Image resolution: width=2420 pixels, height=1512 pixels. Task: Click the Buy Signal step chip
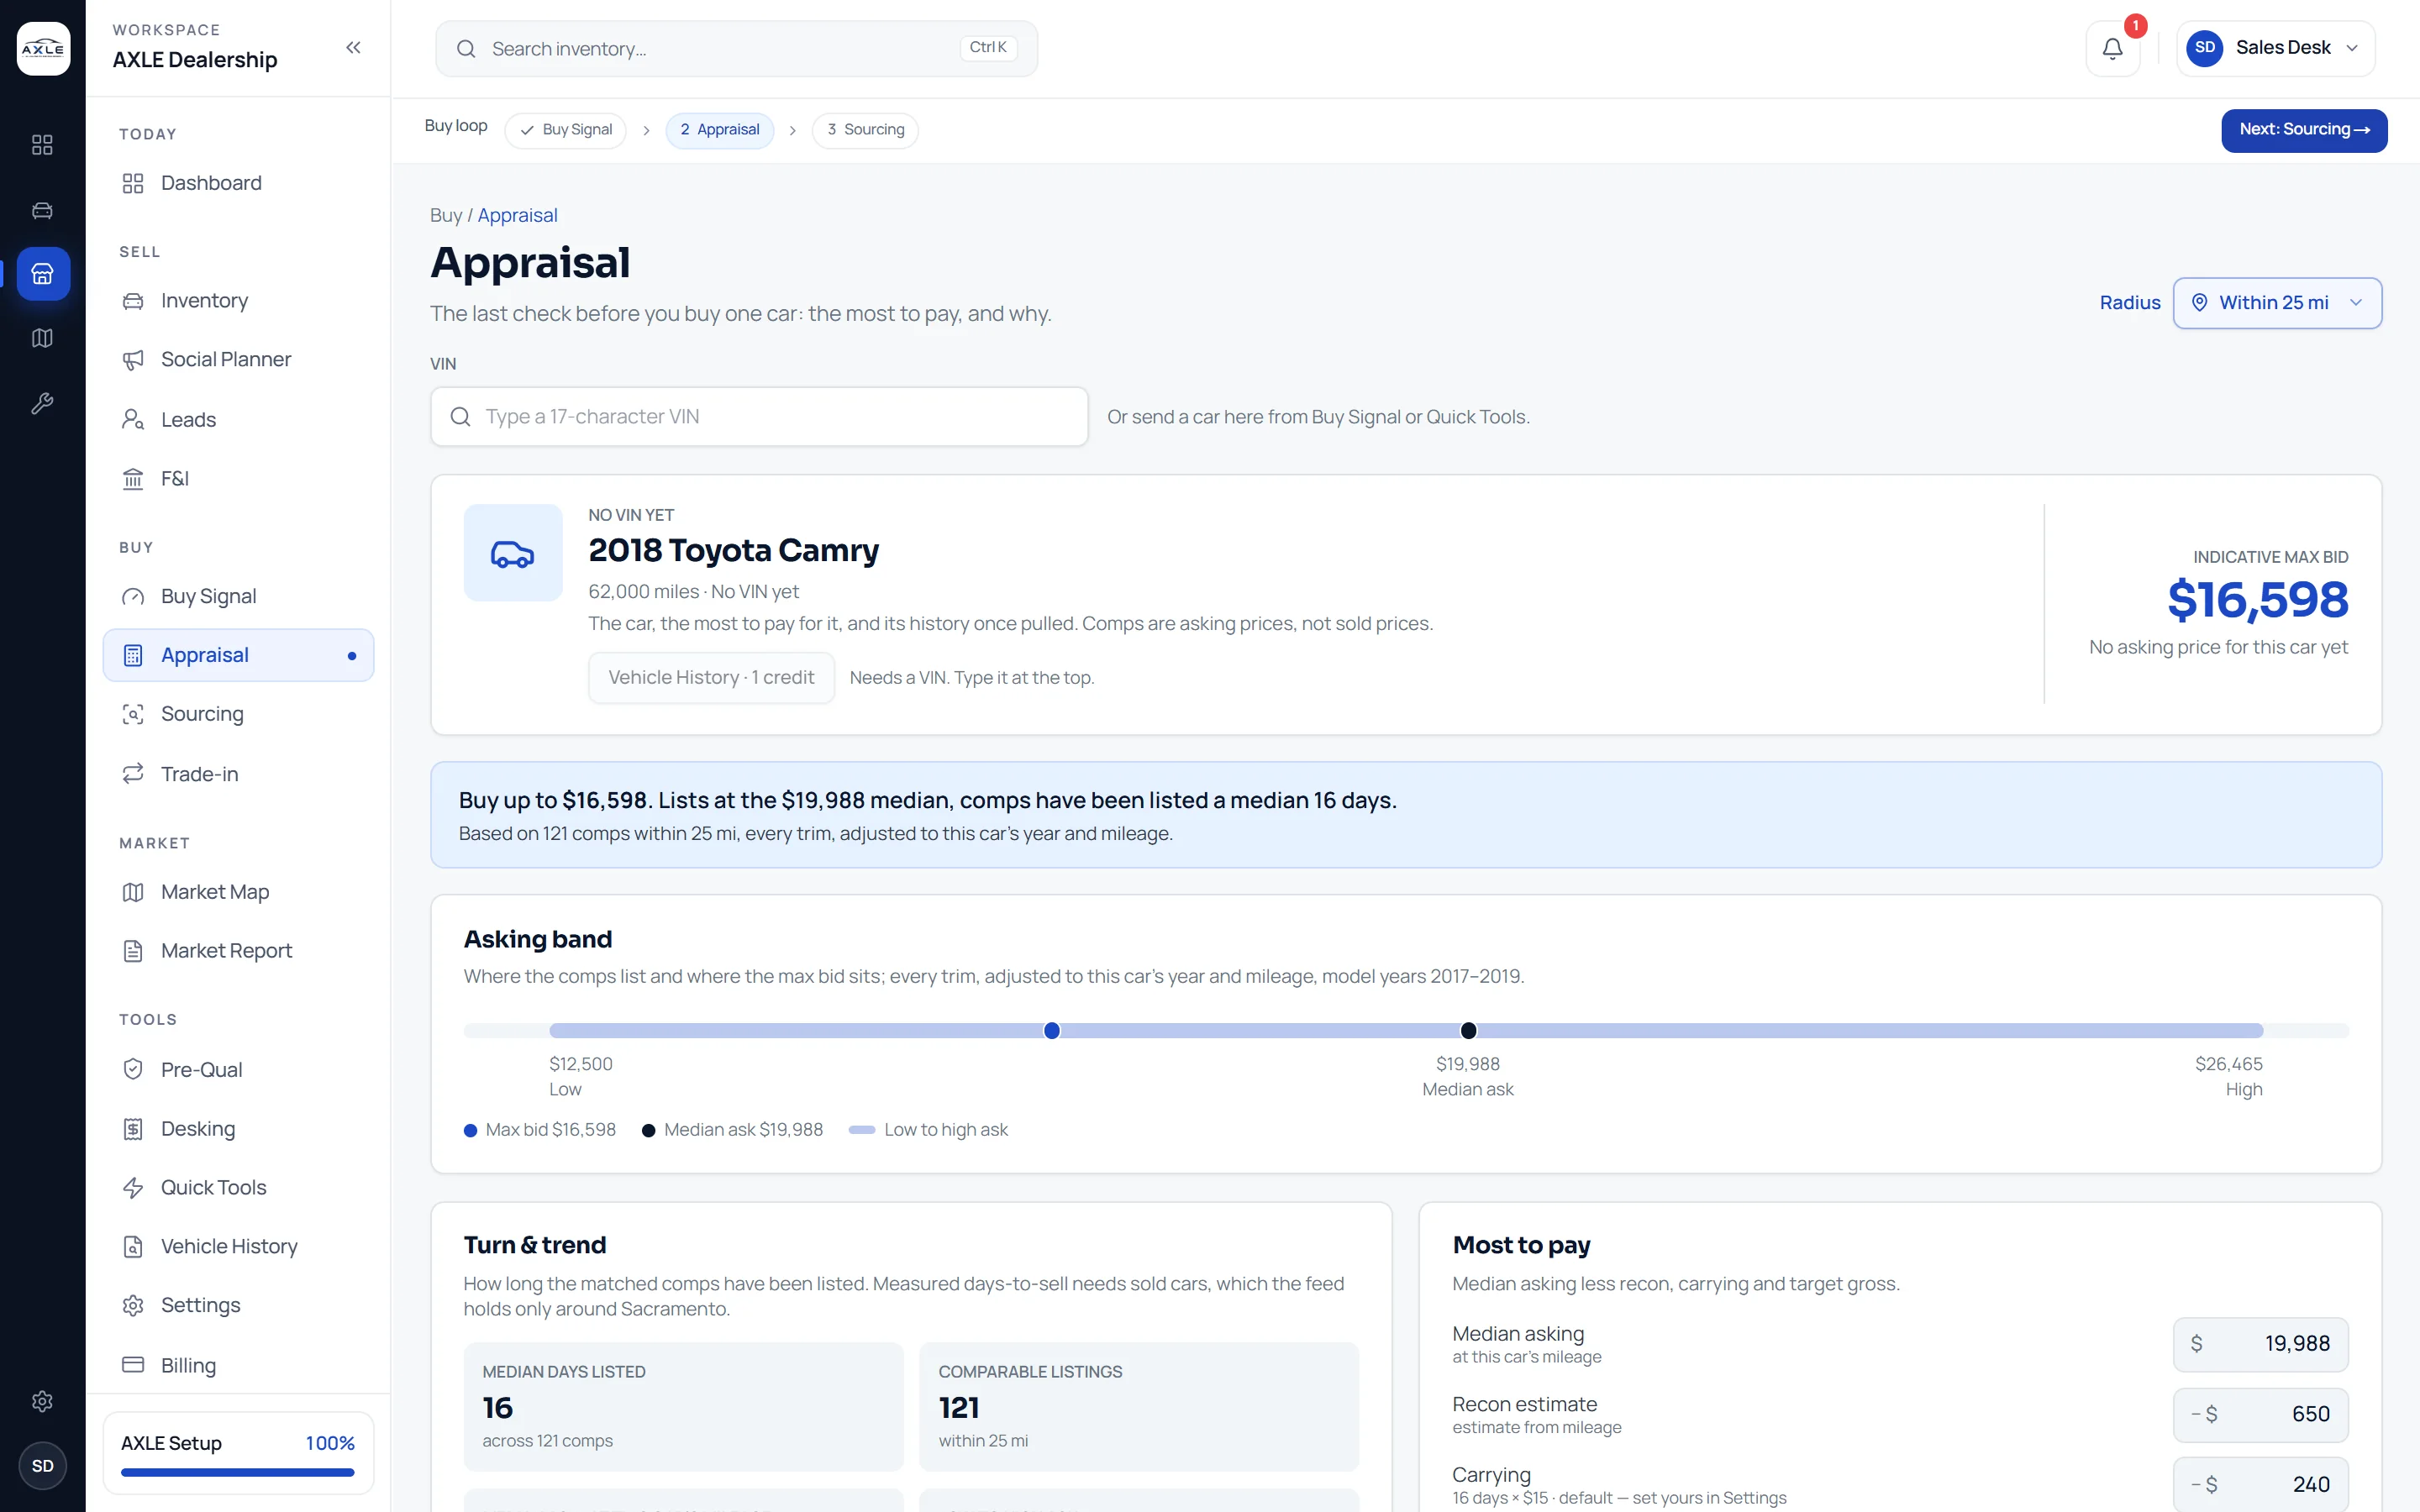click(x=566, y=130)
